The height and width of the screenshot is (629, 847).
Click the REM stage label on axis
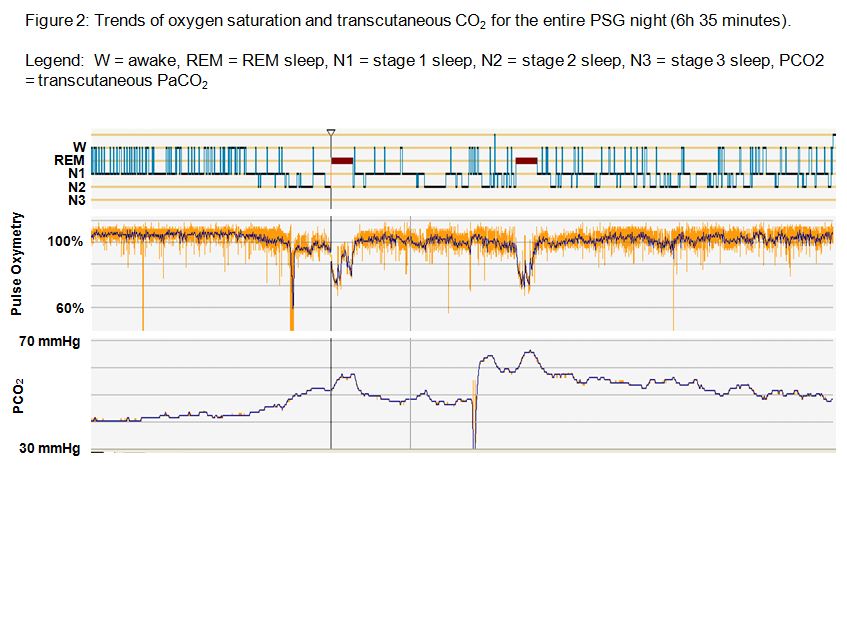pos(69,159)
